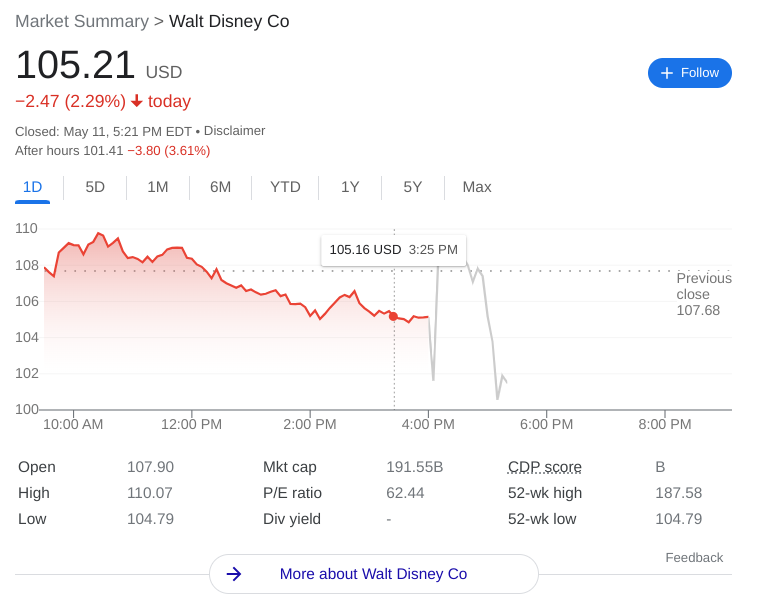Click the Market Summary breadcrumb
The image size is (774, 601).
pyautogui.click(x=82, y=21)
